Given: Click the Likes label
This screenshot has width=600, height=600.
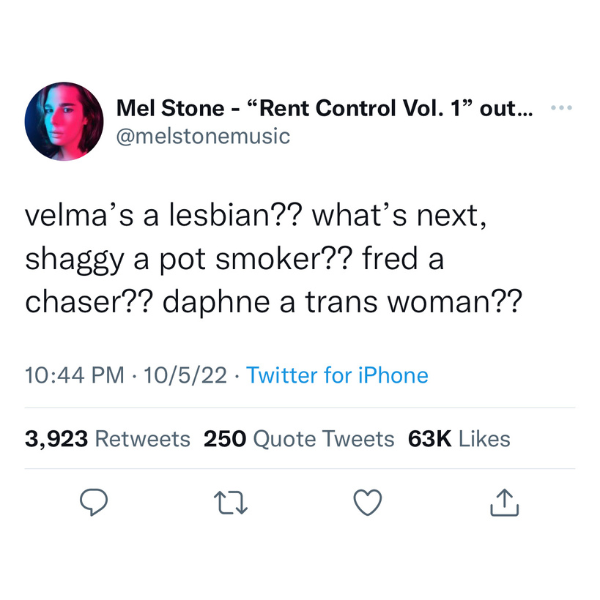Looking at the screenshot, I should click(484, 439).
